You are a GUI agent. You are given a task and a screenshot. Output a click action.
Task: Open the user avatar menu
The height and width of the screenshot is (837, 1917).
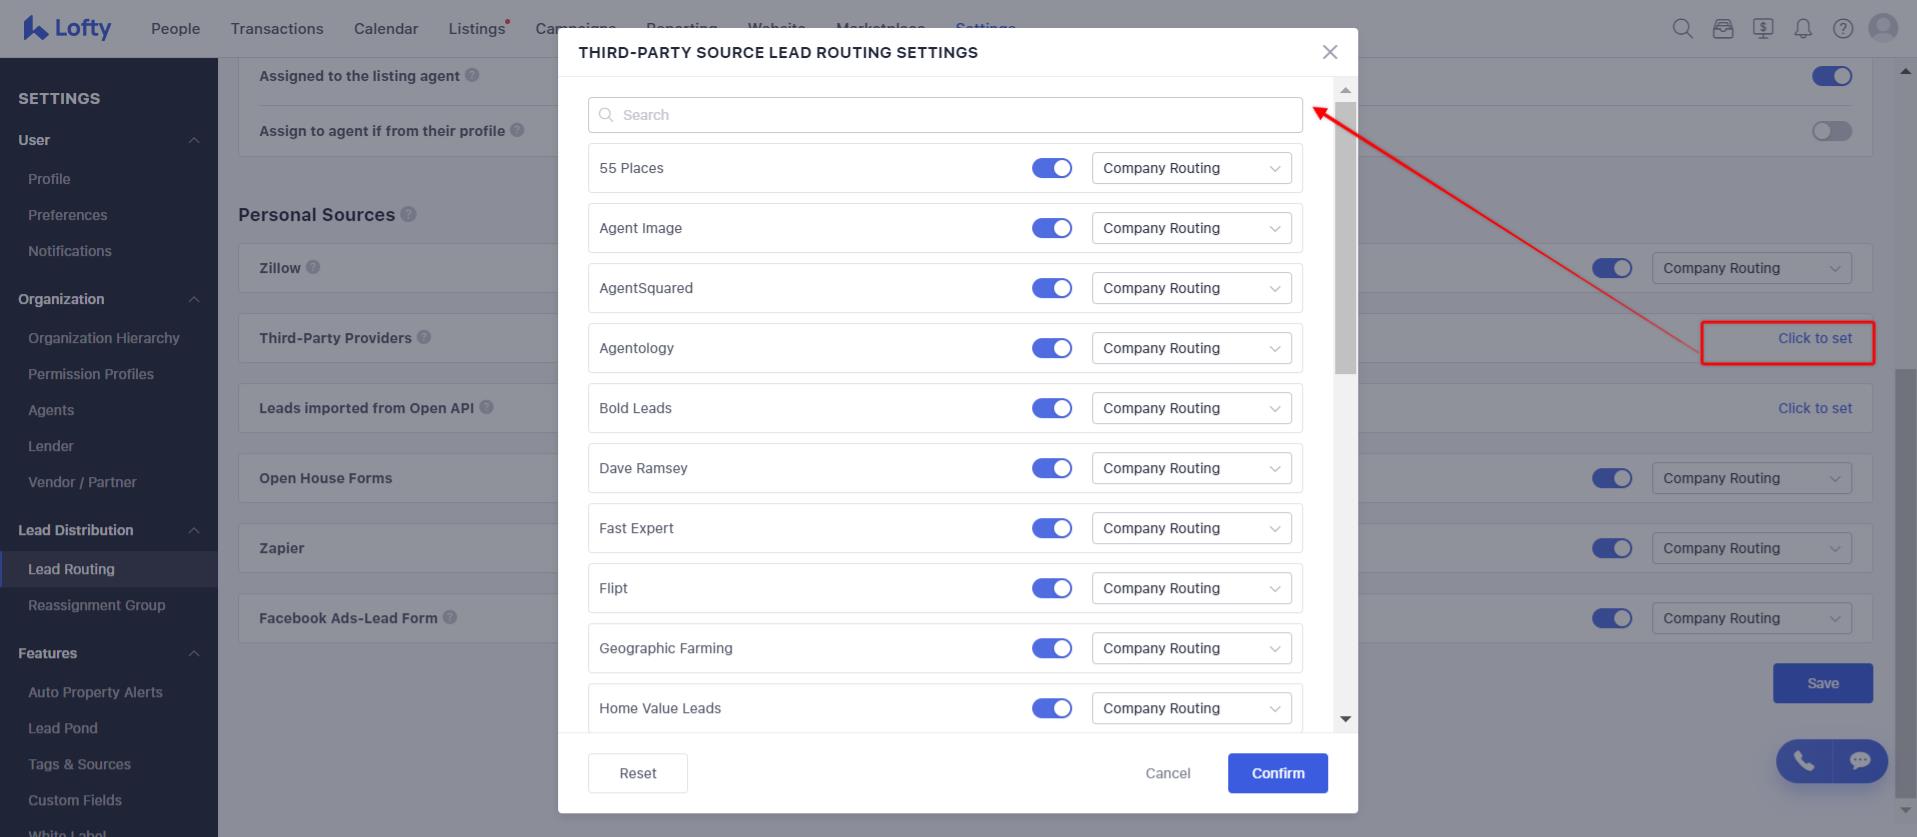coord(1883,28)
